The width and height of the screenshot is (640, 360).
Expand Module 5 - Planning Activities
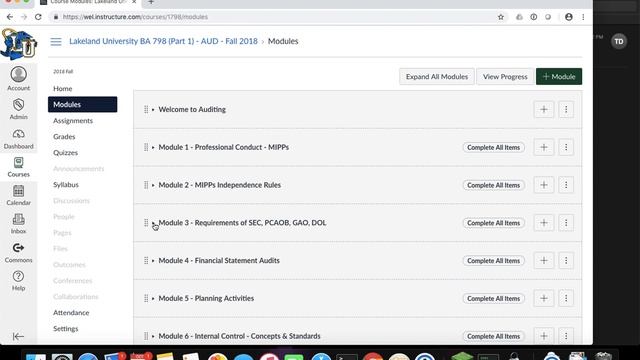153,298
